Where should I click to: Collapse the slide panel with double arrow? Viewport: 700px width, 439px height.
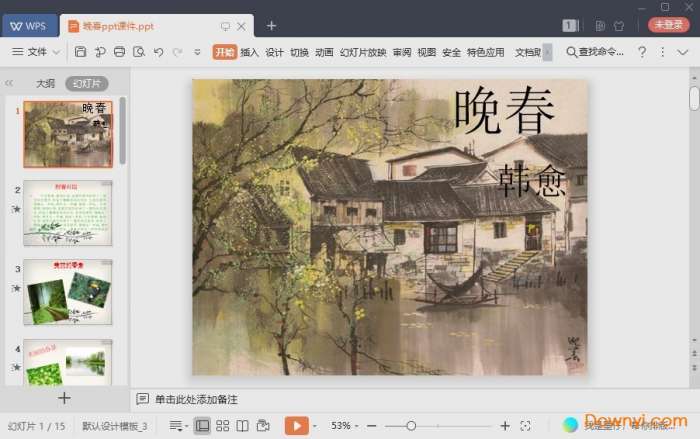point(9,83)
